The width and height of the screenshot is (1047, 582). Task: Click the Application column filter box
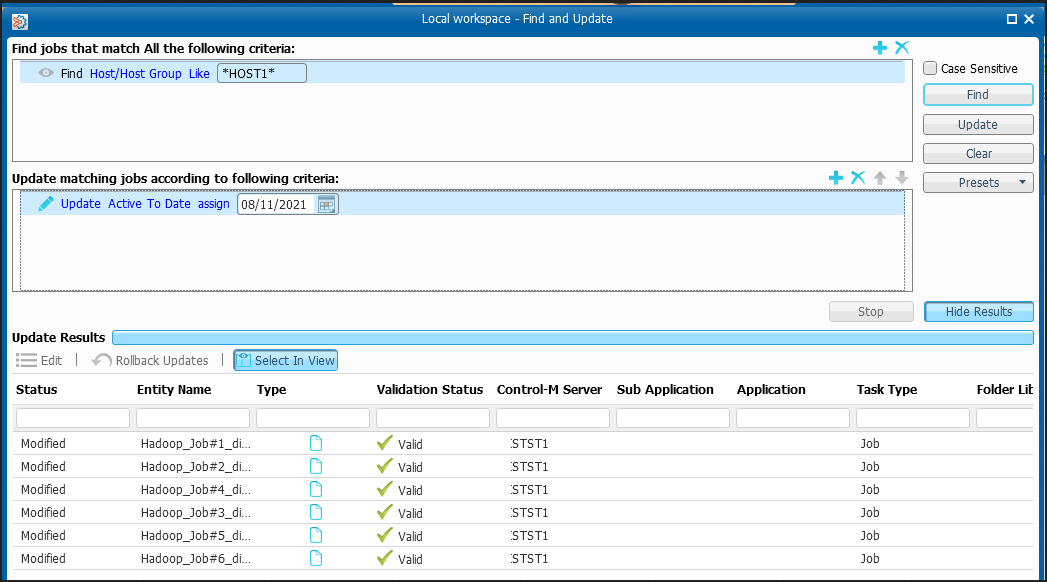pos(793,418)
